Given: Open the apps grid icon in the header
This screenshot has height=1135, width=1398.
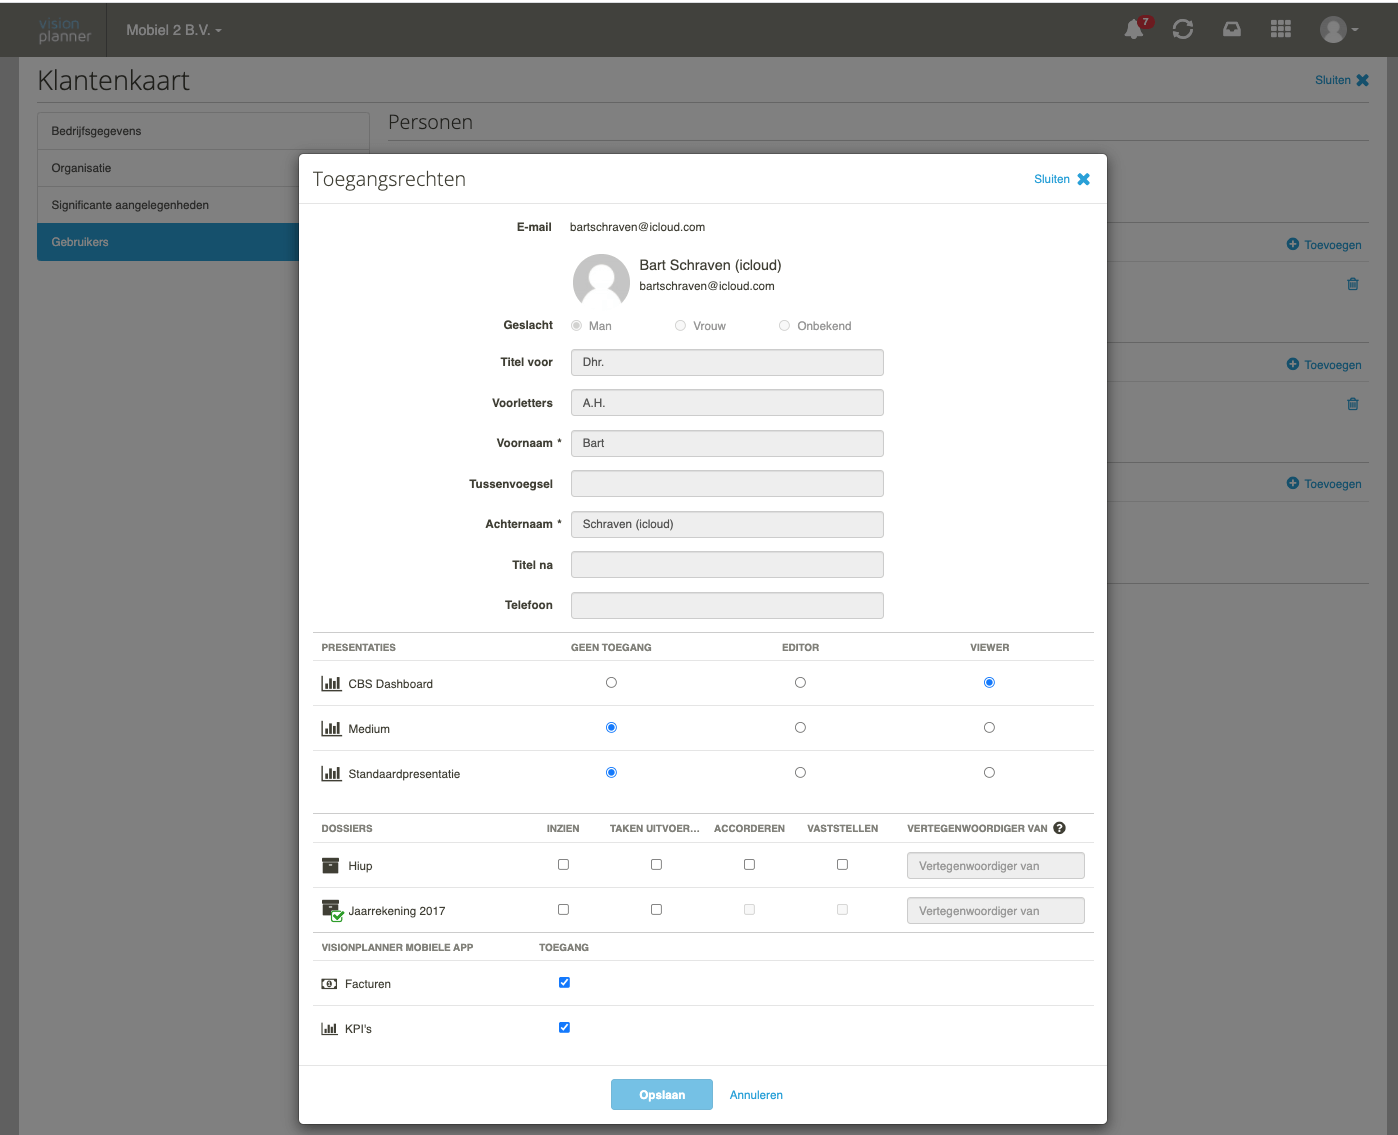Looking at the screenshot, I should tap(1280, 29).
